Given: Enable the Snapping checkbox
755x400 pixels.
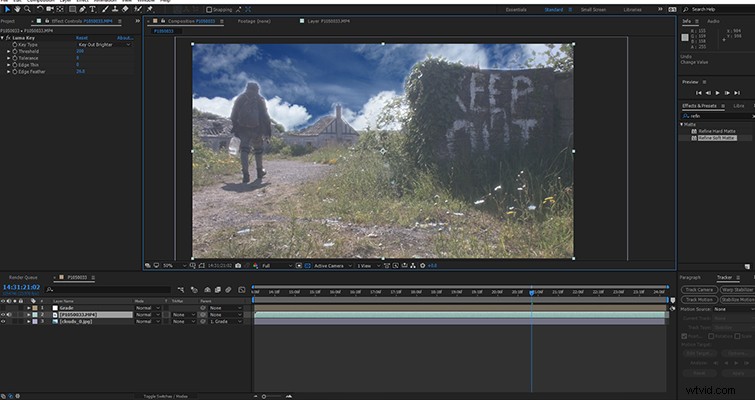Looking at the screenshot, I should (209, 10).
